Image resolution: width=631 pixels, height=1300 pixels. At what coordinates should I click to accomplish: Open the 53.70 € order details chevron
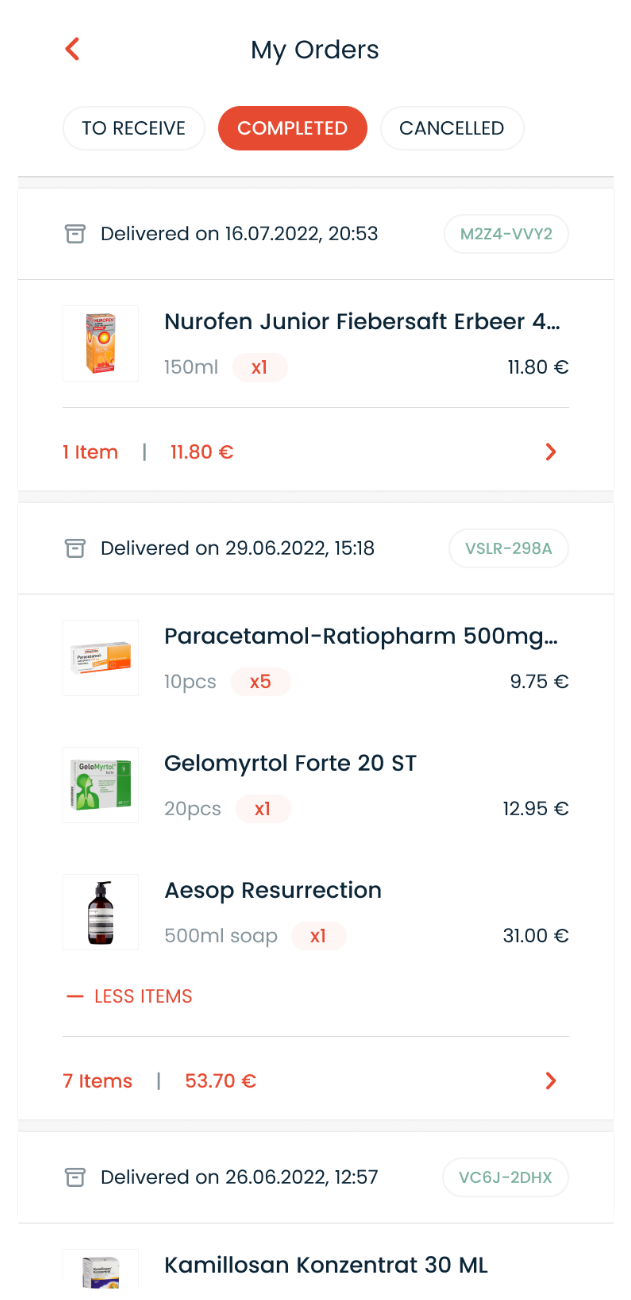coord(550,1081)
